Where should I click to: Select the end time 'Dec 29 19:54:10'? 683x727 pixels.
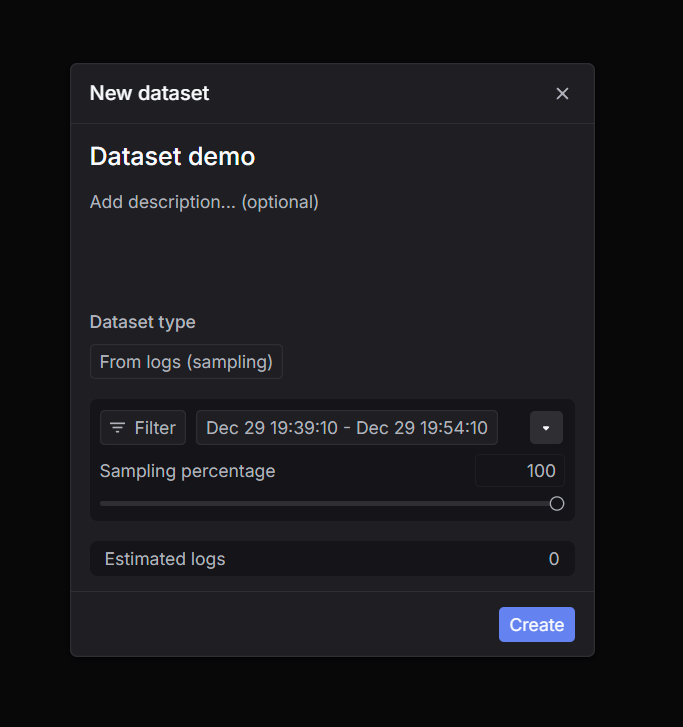coord(422,428)
